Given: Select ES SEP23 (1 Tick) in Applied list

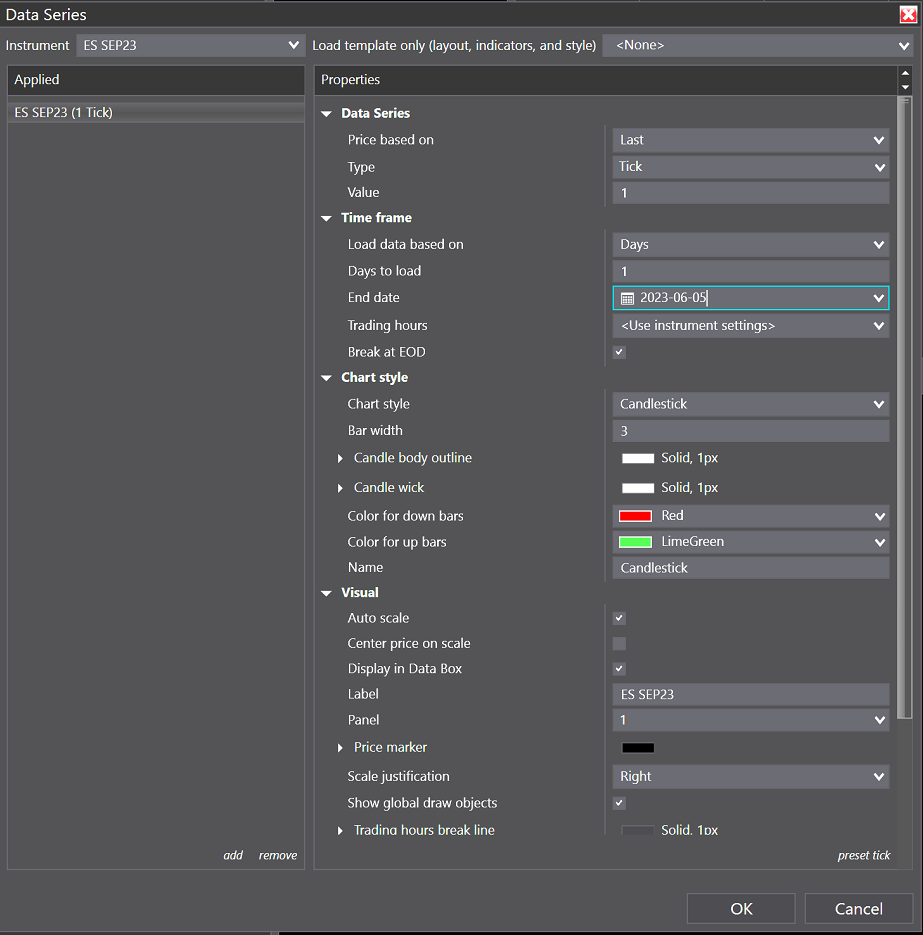Looking at the screenshot, I should click(156, 113).
